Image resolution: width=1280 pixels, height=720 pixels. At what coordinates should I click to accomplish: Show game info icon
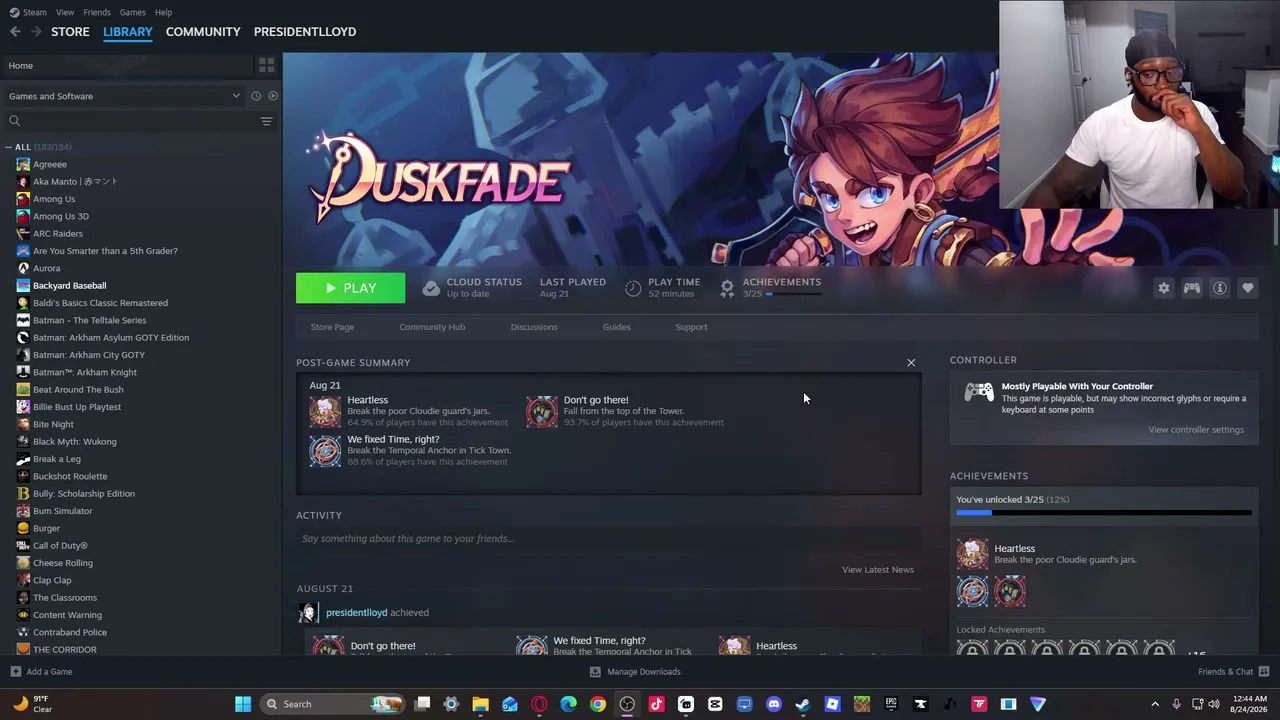click(x=1220, y=288)
